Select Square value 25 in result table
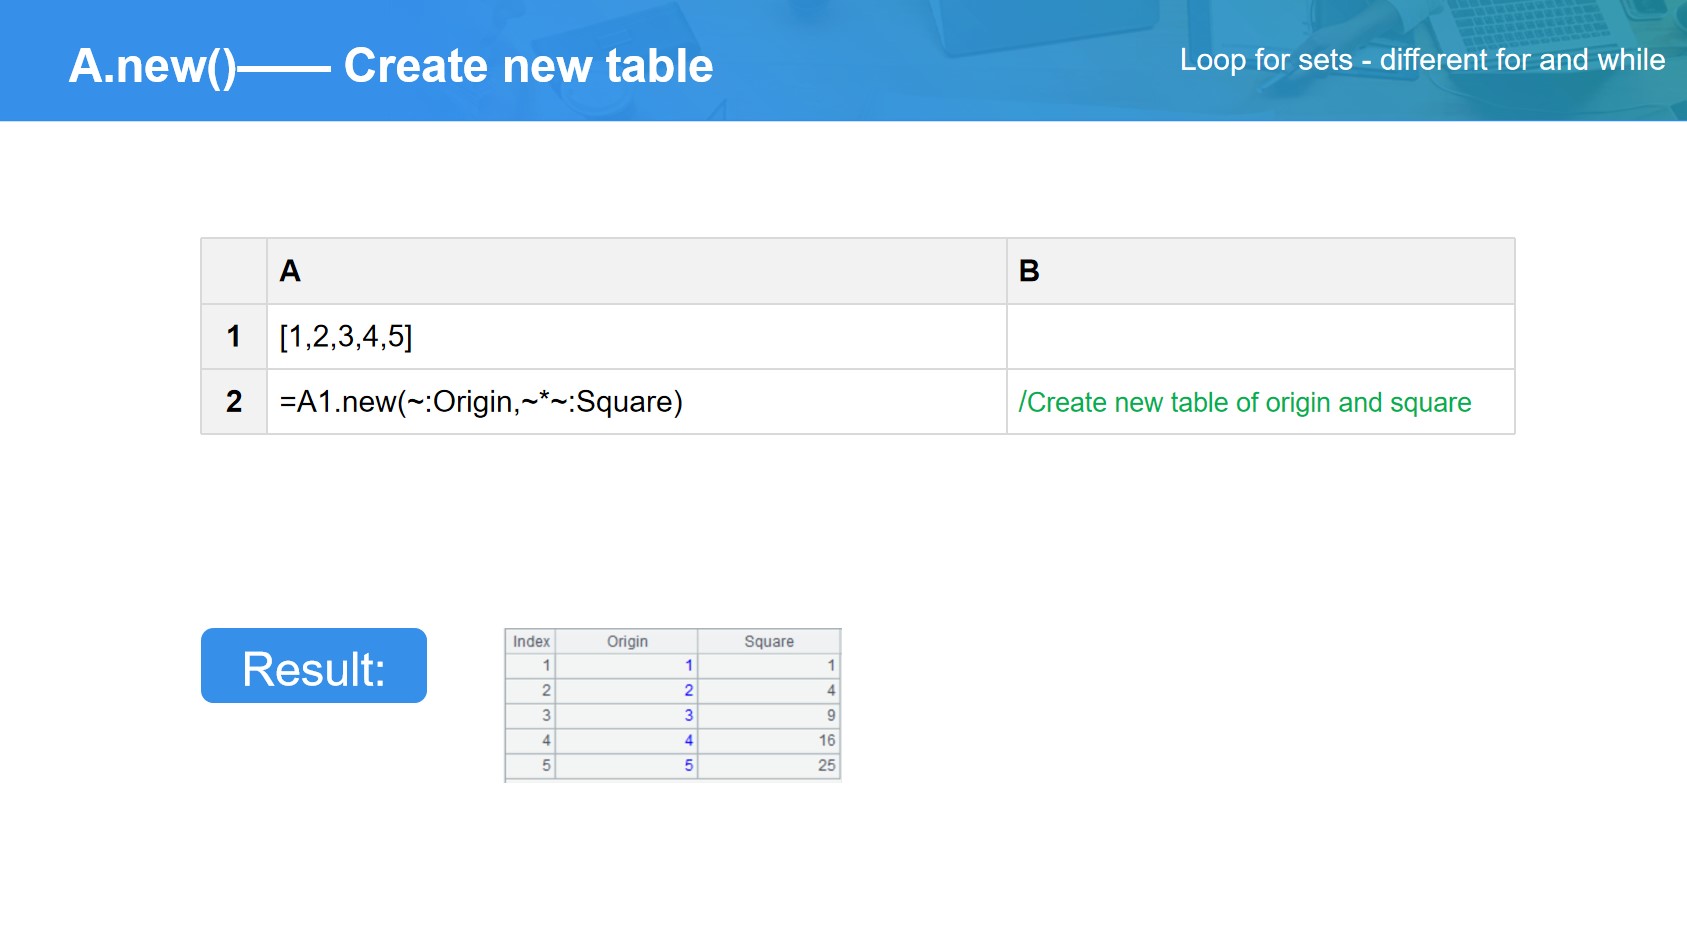 tap(826, 765)
